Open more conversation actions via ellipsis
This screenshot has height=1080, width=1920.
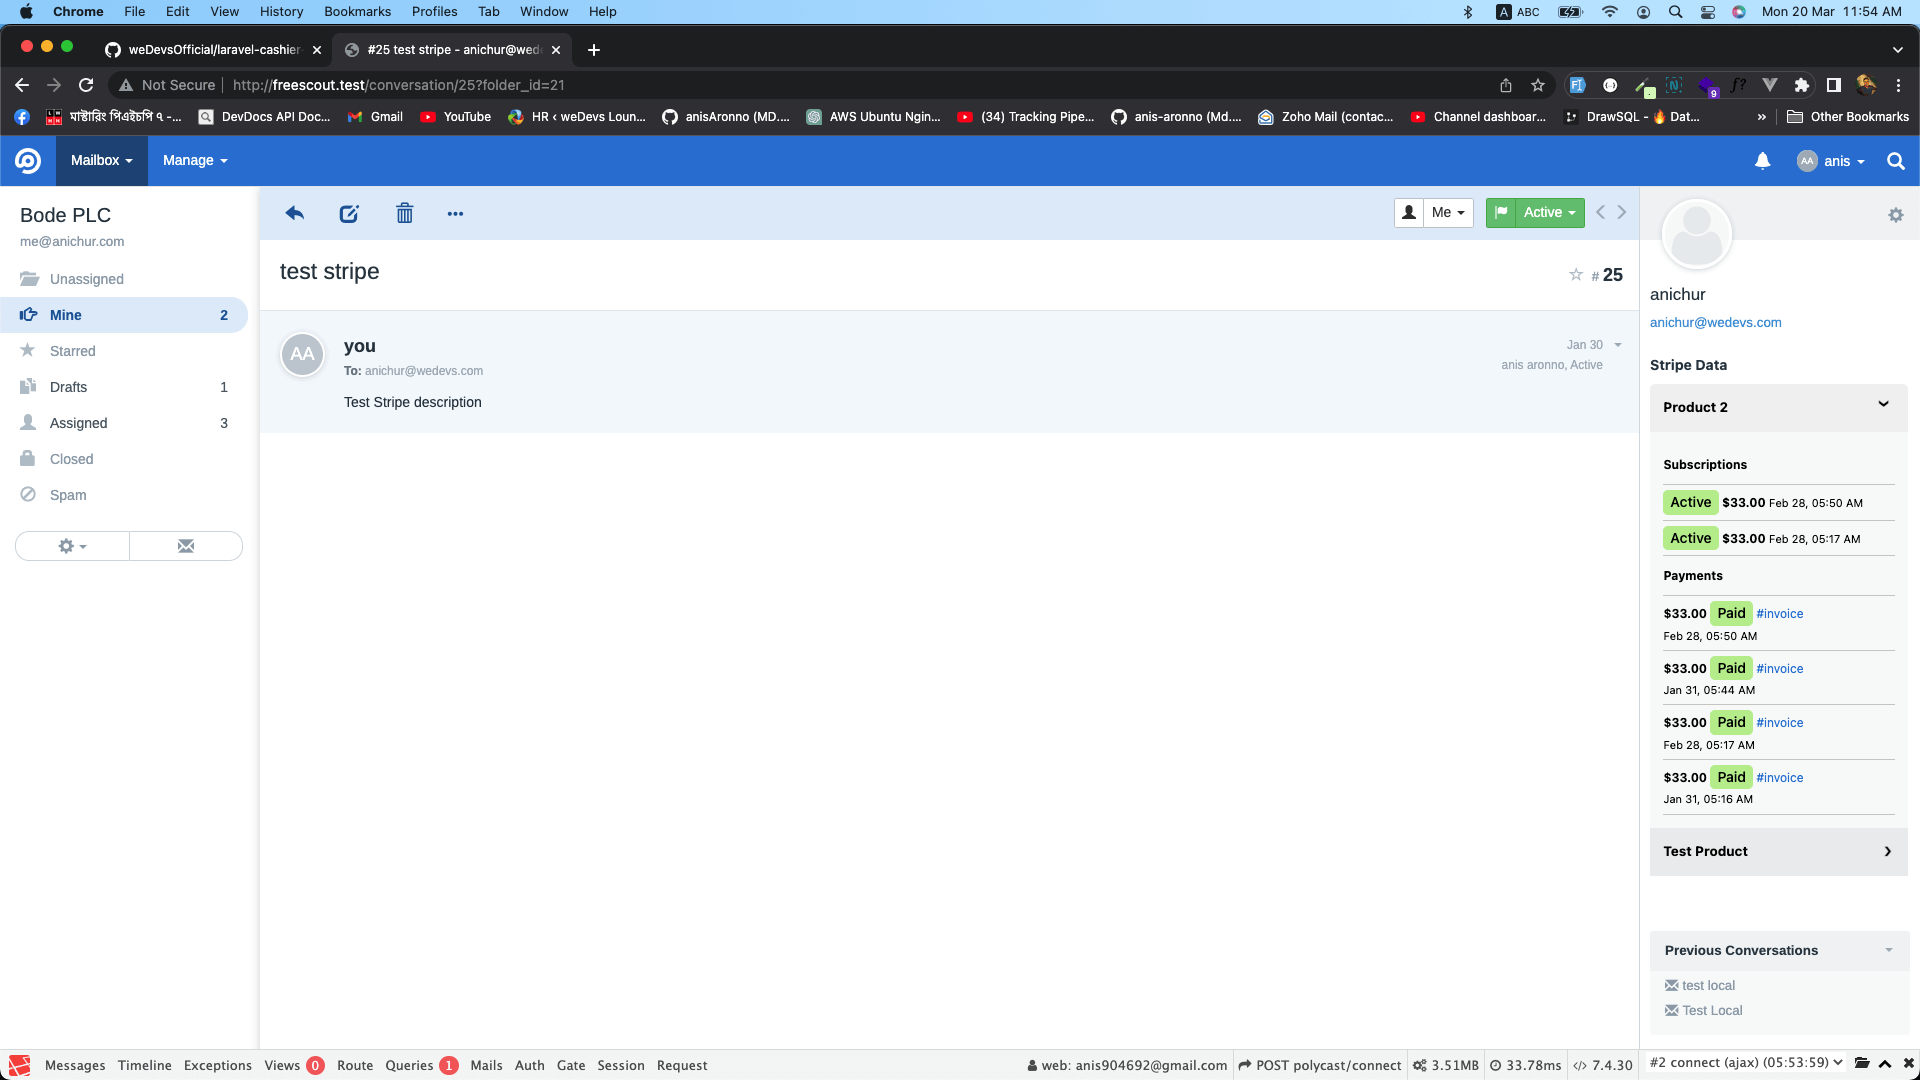[456, 214]
